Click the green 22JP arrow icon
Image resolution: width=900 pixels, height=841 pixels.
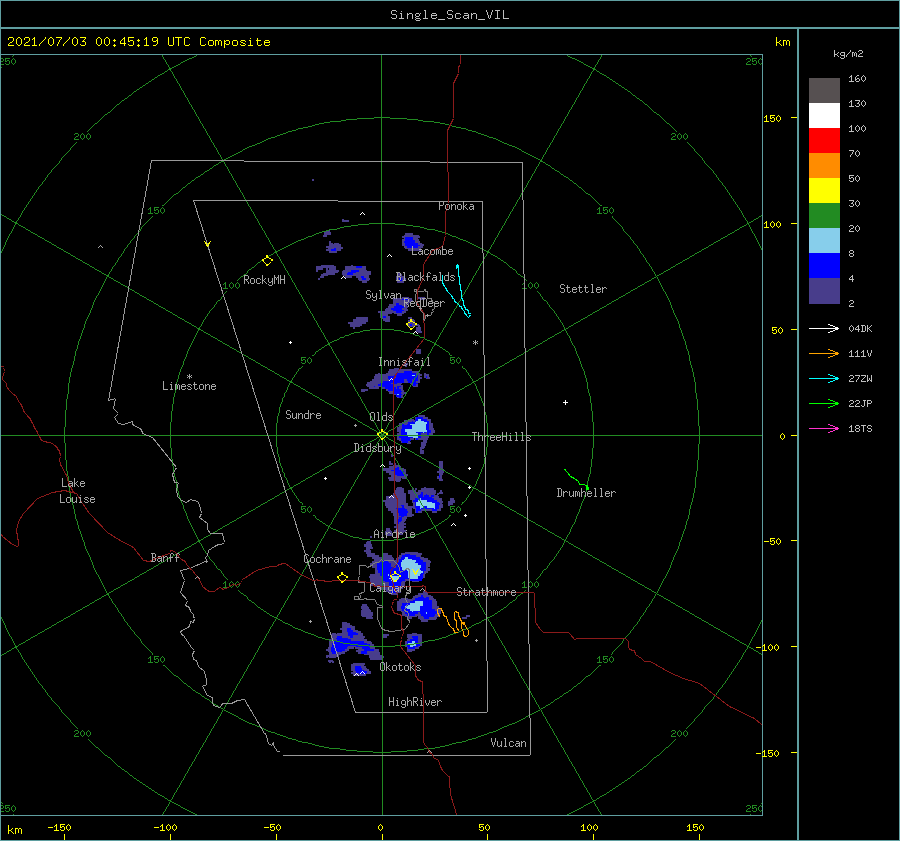pos(824,404)
